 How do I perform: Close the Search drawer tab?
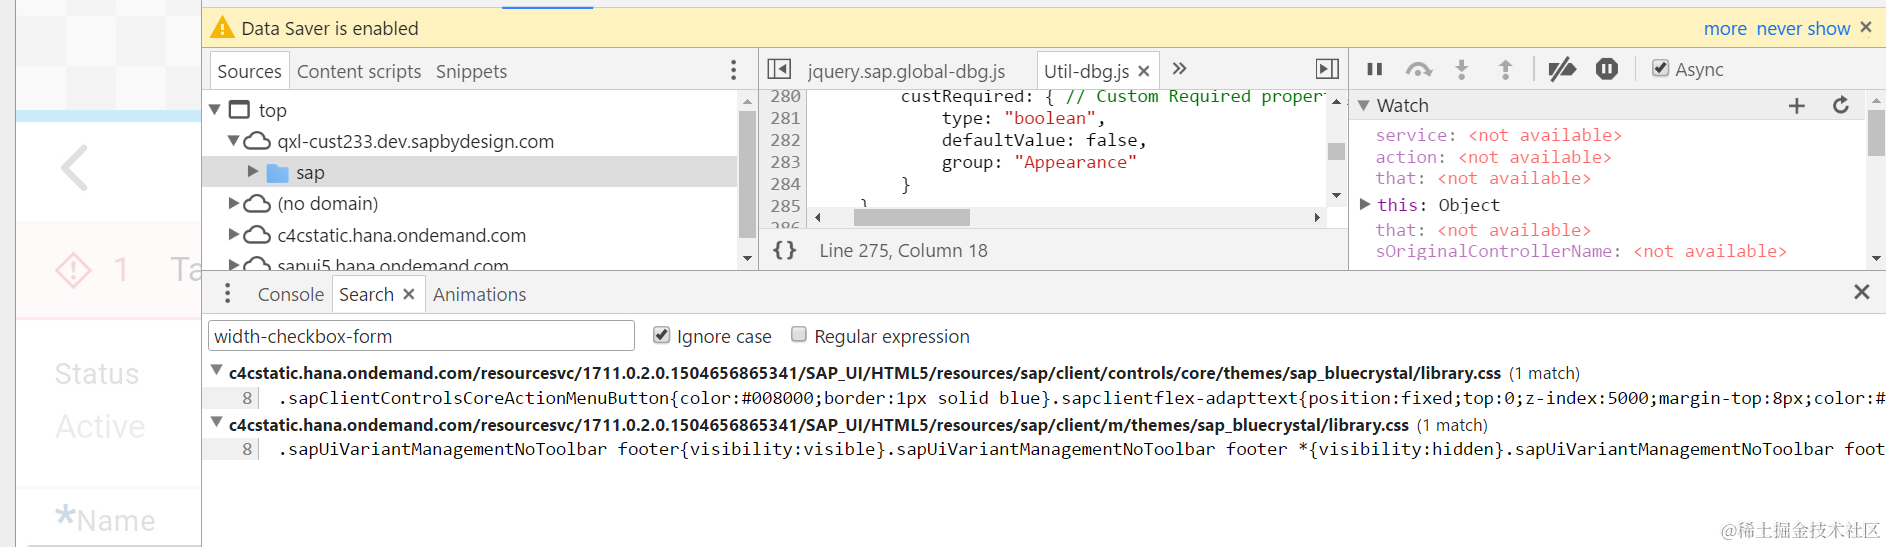(409, 294)
